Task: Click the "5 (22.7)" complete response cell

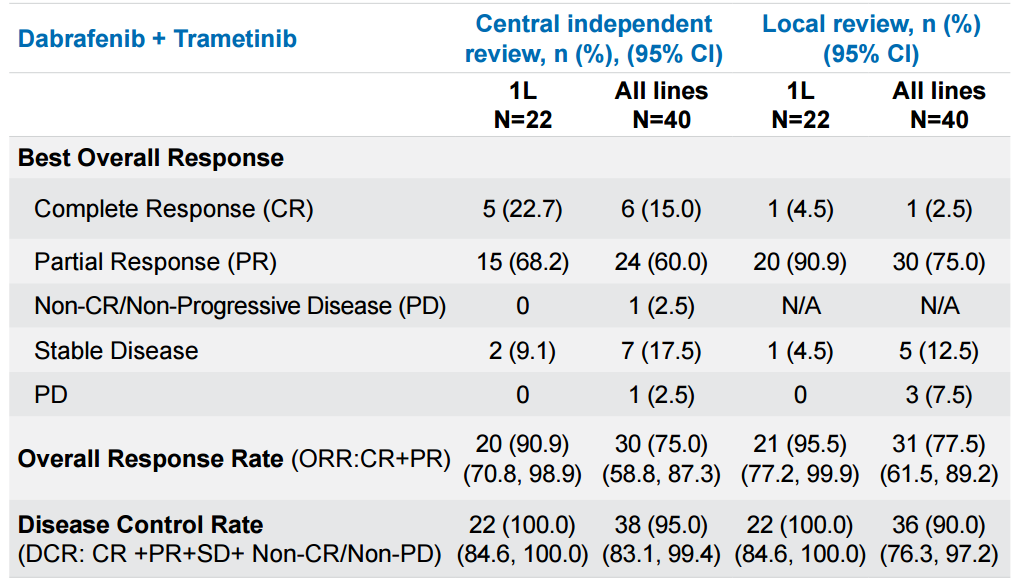Action: point(522,209)
